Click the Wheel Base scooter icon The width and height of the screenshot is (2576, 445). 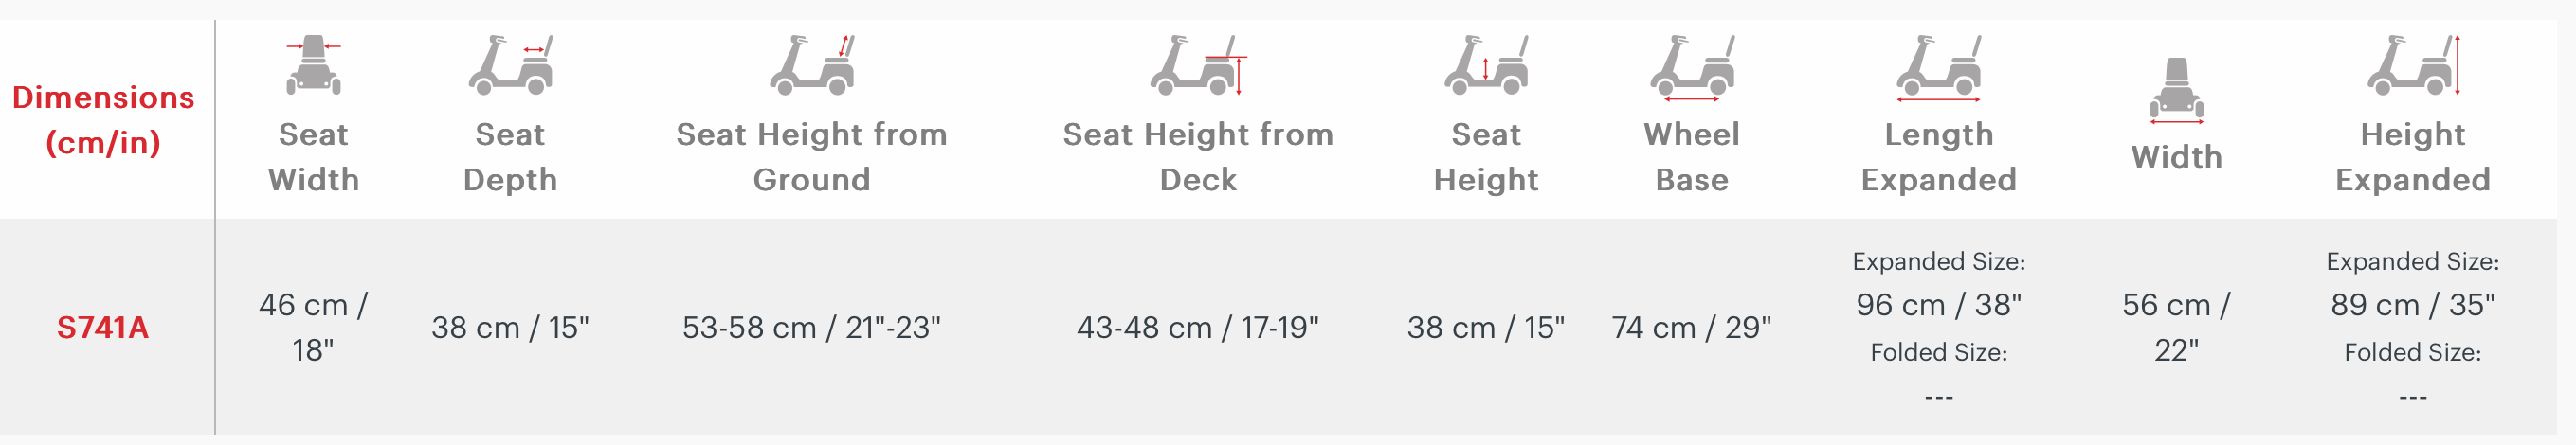click(x=1692, y=68)
